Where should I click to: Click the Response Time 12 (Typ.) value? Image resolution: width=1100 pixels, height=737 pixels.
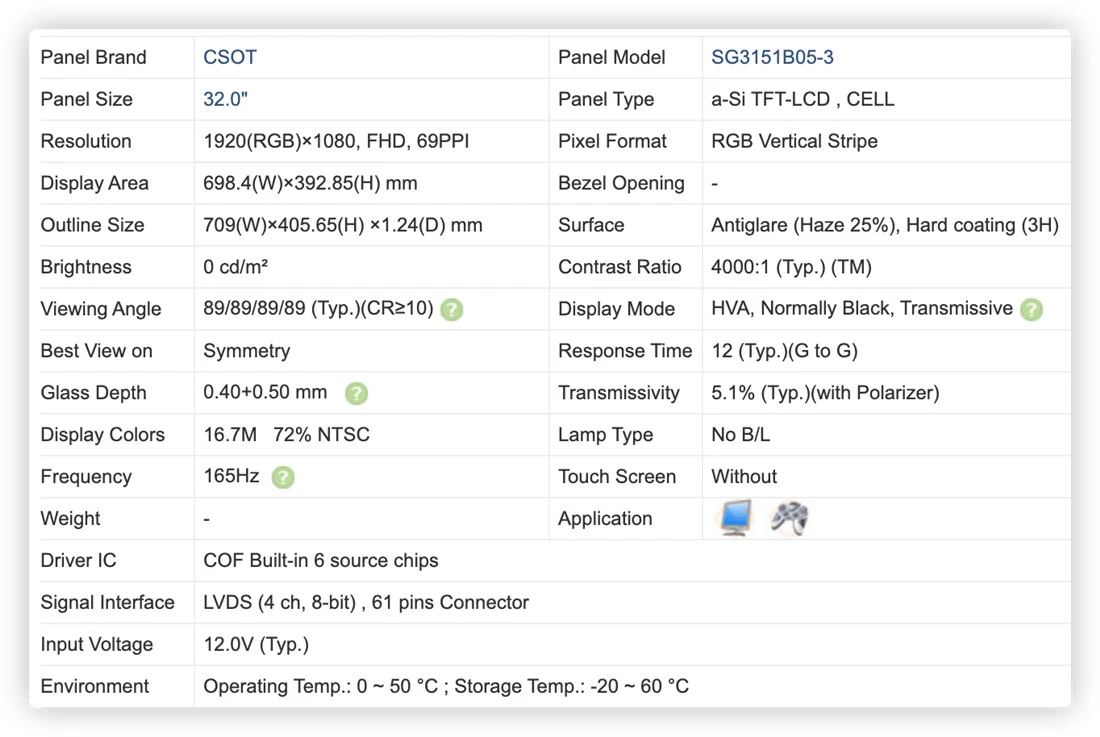(784, 351)
